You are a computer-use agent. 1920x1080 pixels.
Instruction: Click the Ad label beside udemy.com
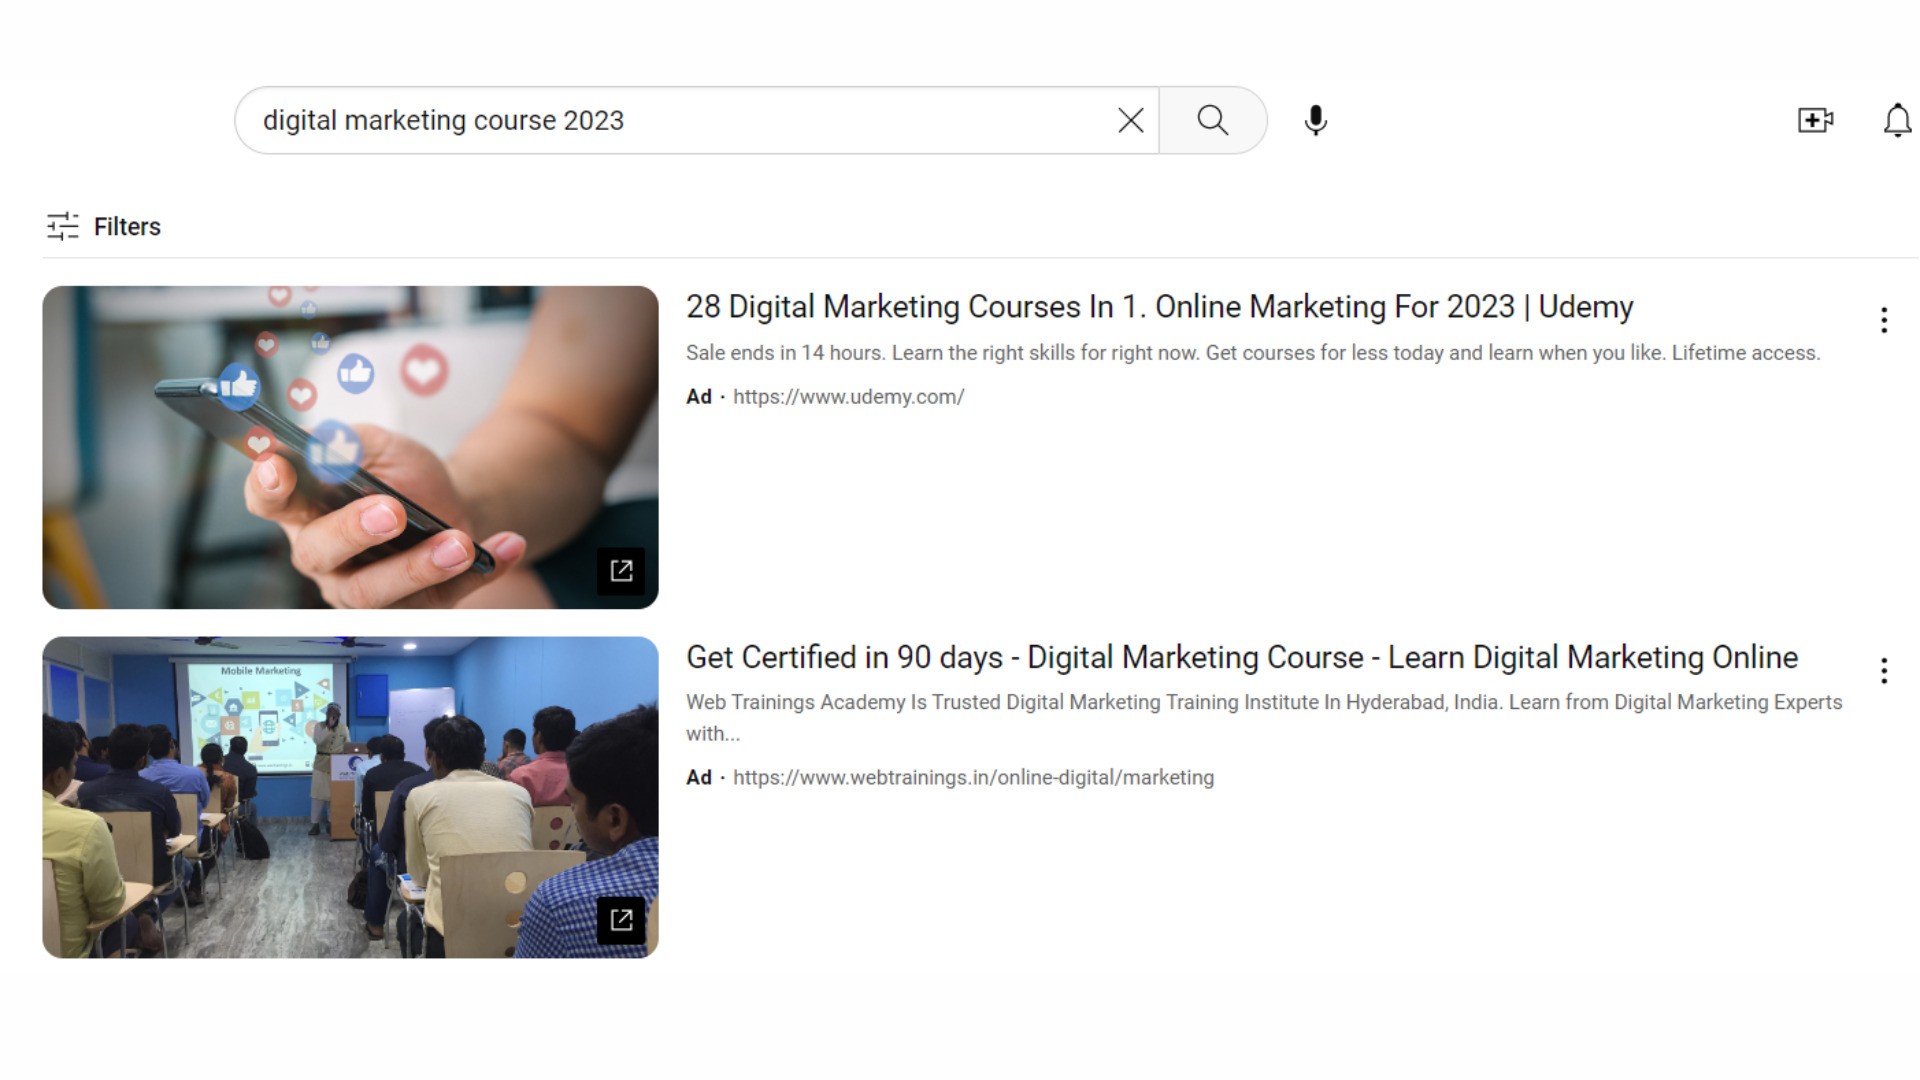[699, 397]
